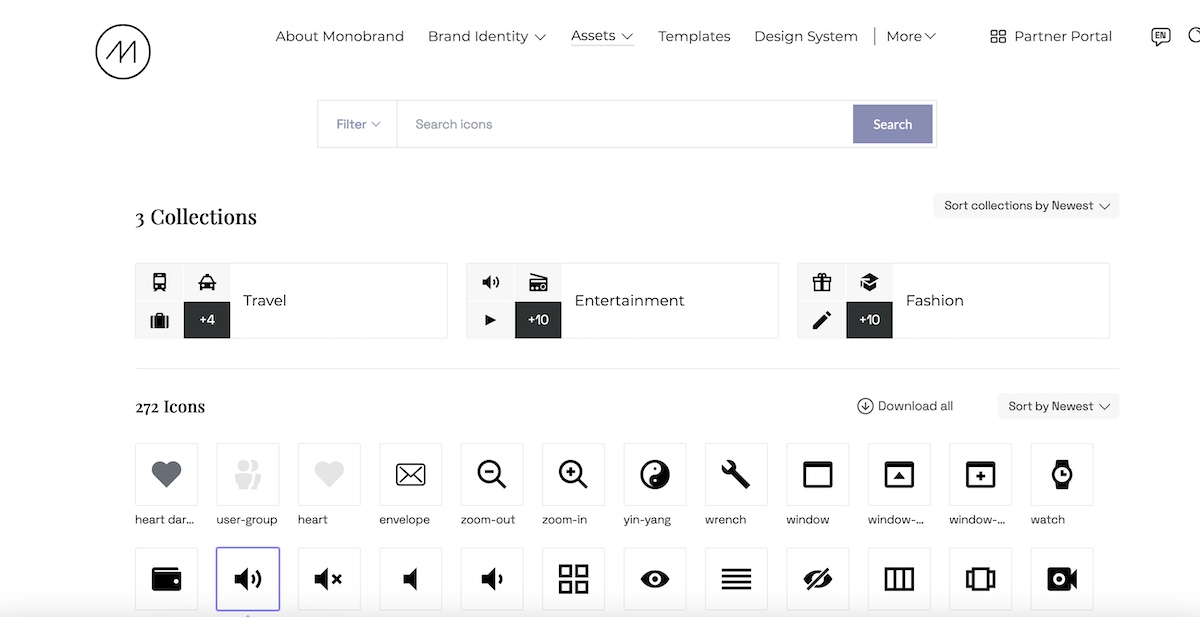Select the wrench icon tile
1200x617 pixels.
[735, 475]
